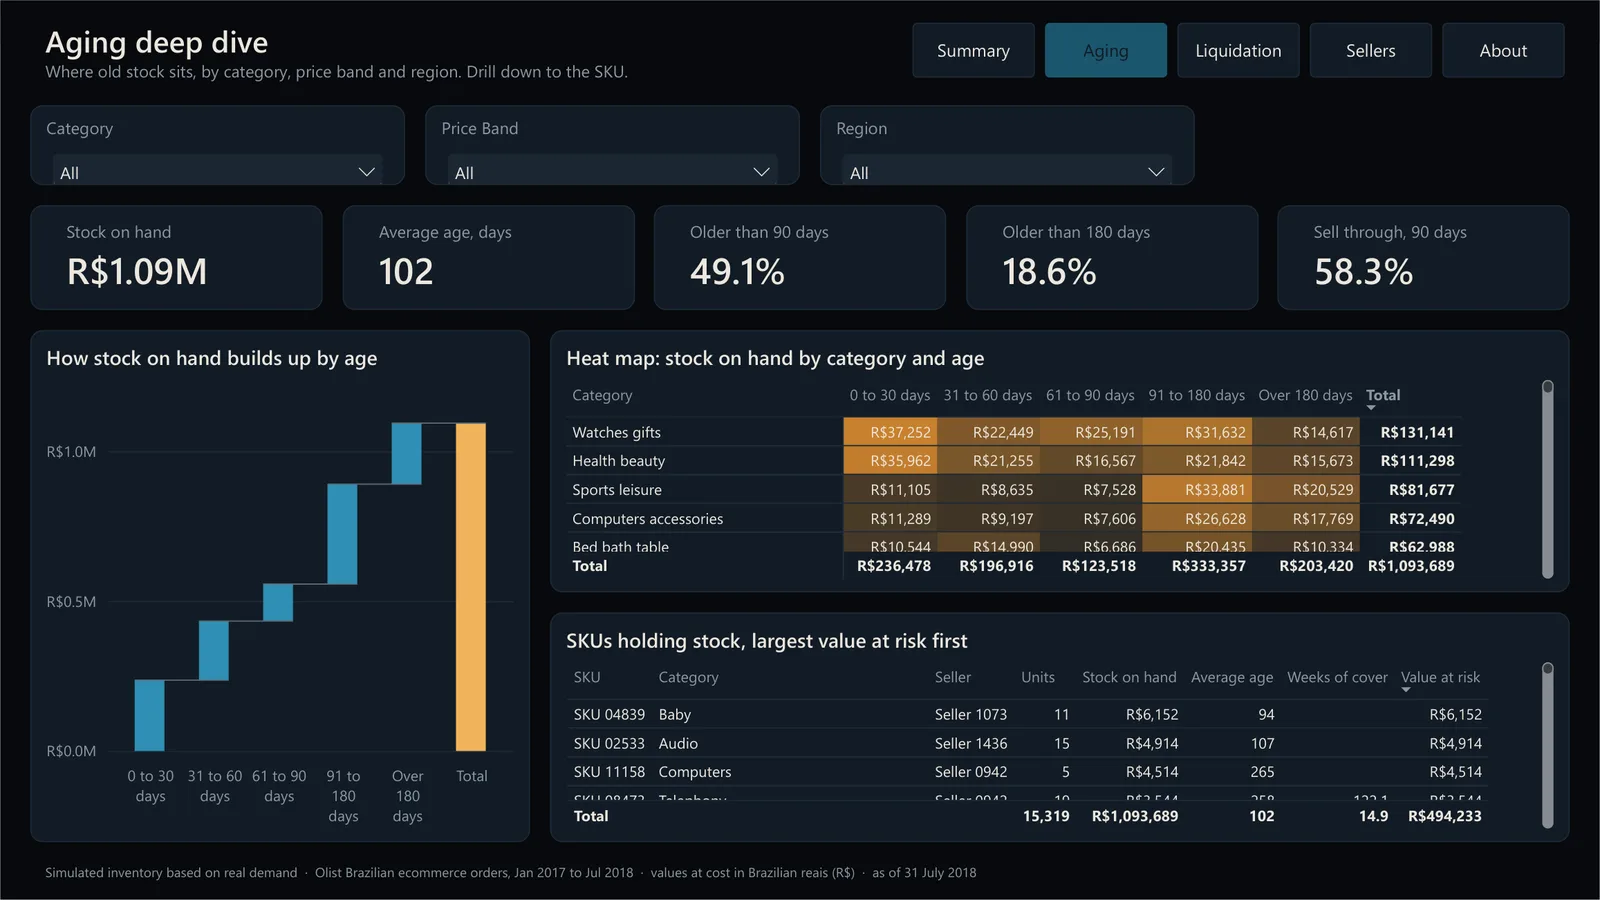Select the 91 to 180 days waterfall bar
1600x900 pixels.
(x=342, y=534)
